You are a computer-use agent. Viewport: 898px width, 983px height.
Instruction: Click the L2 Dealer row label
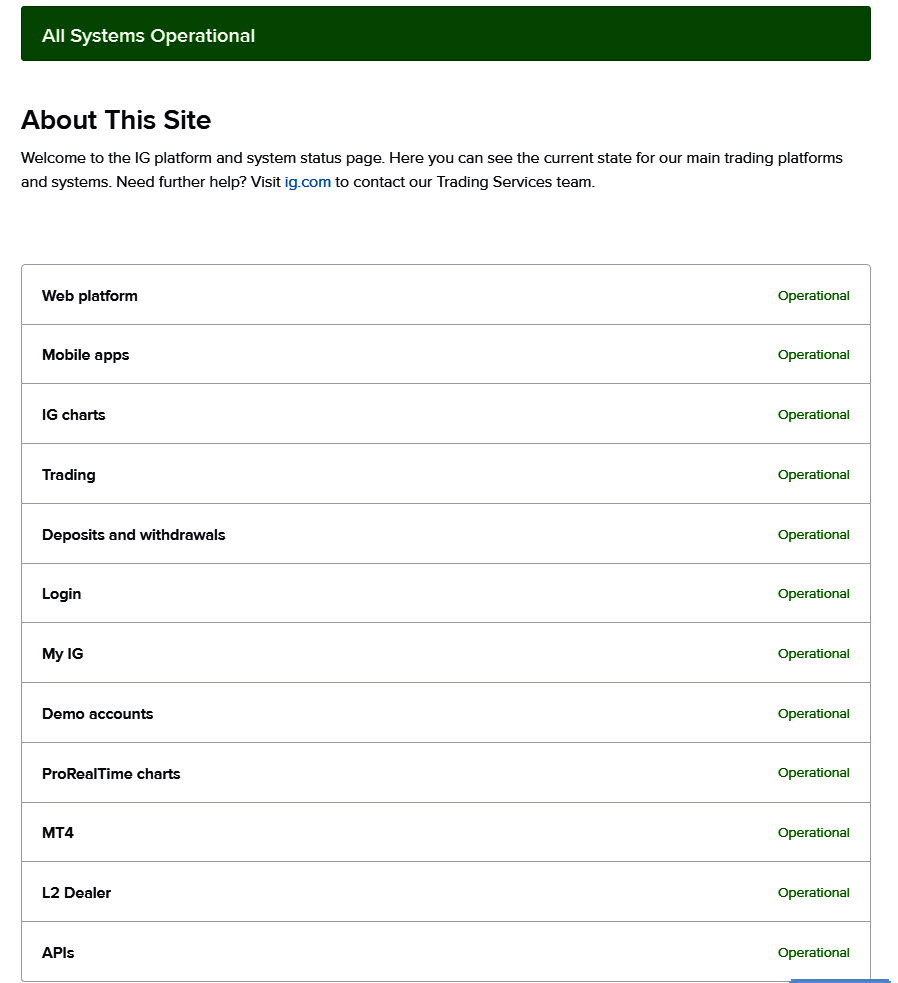tap(76, 893)
